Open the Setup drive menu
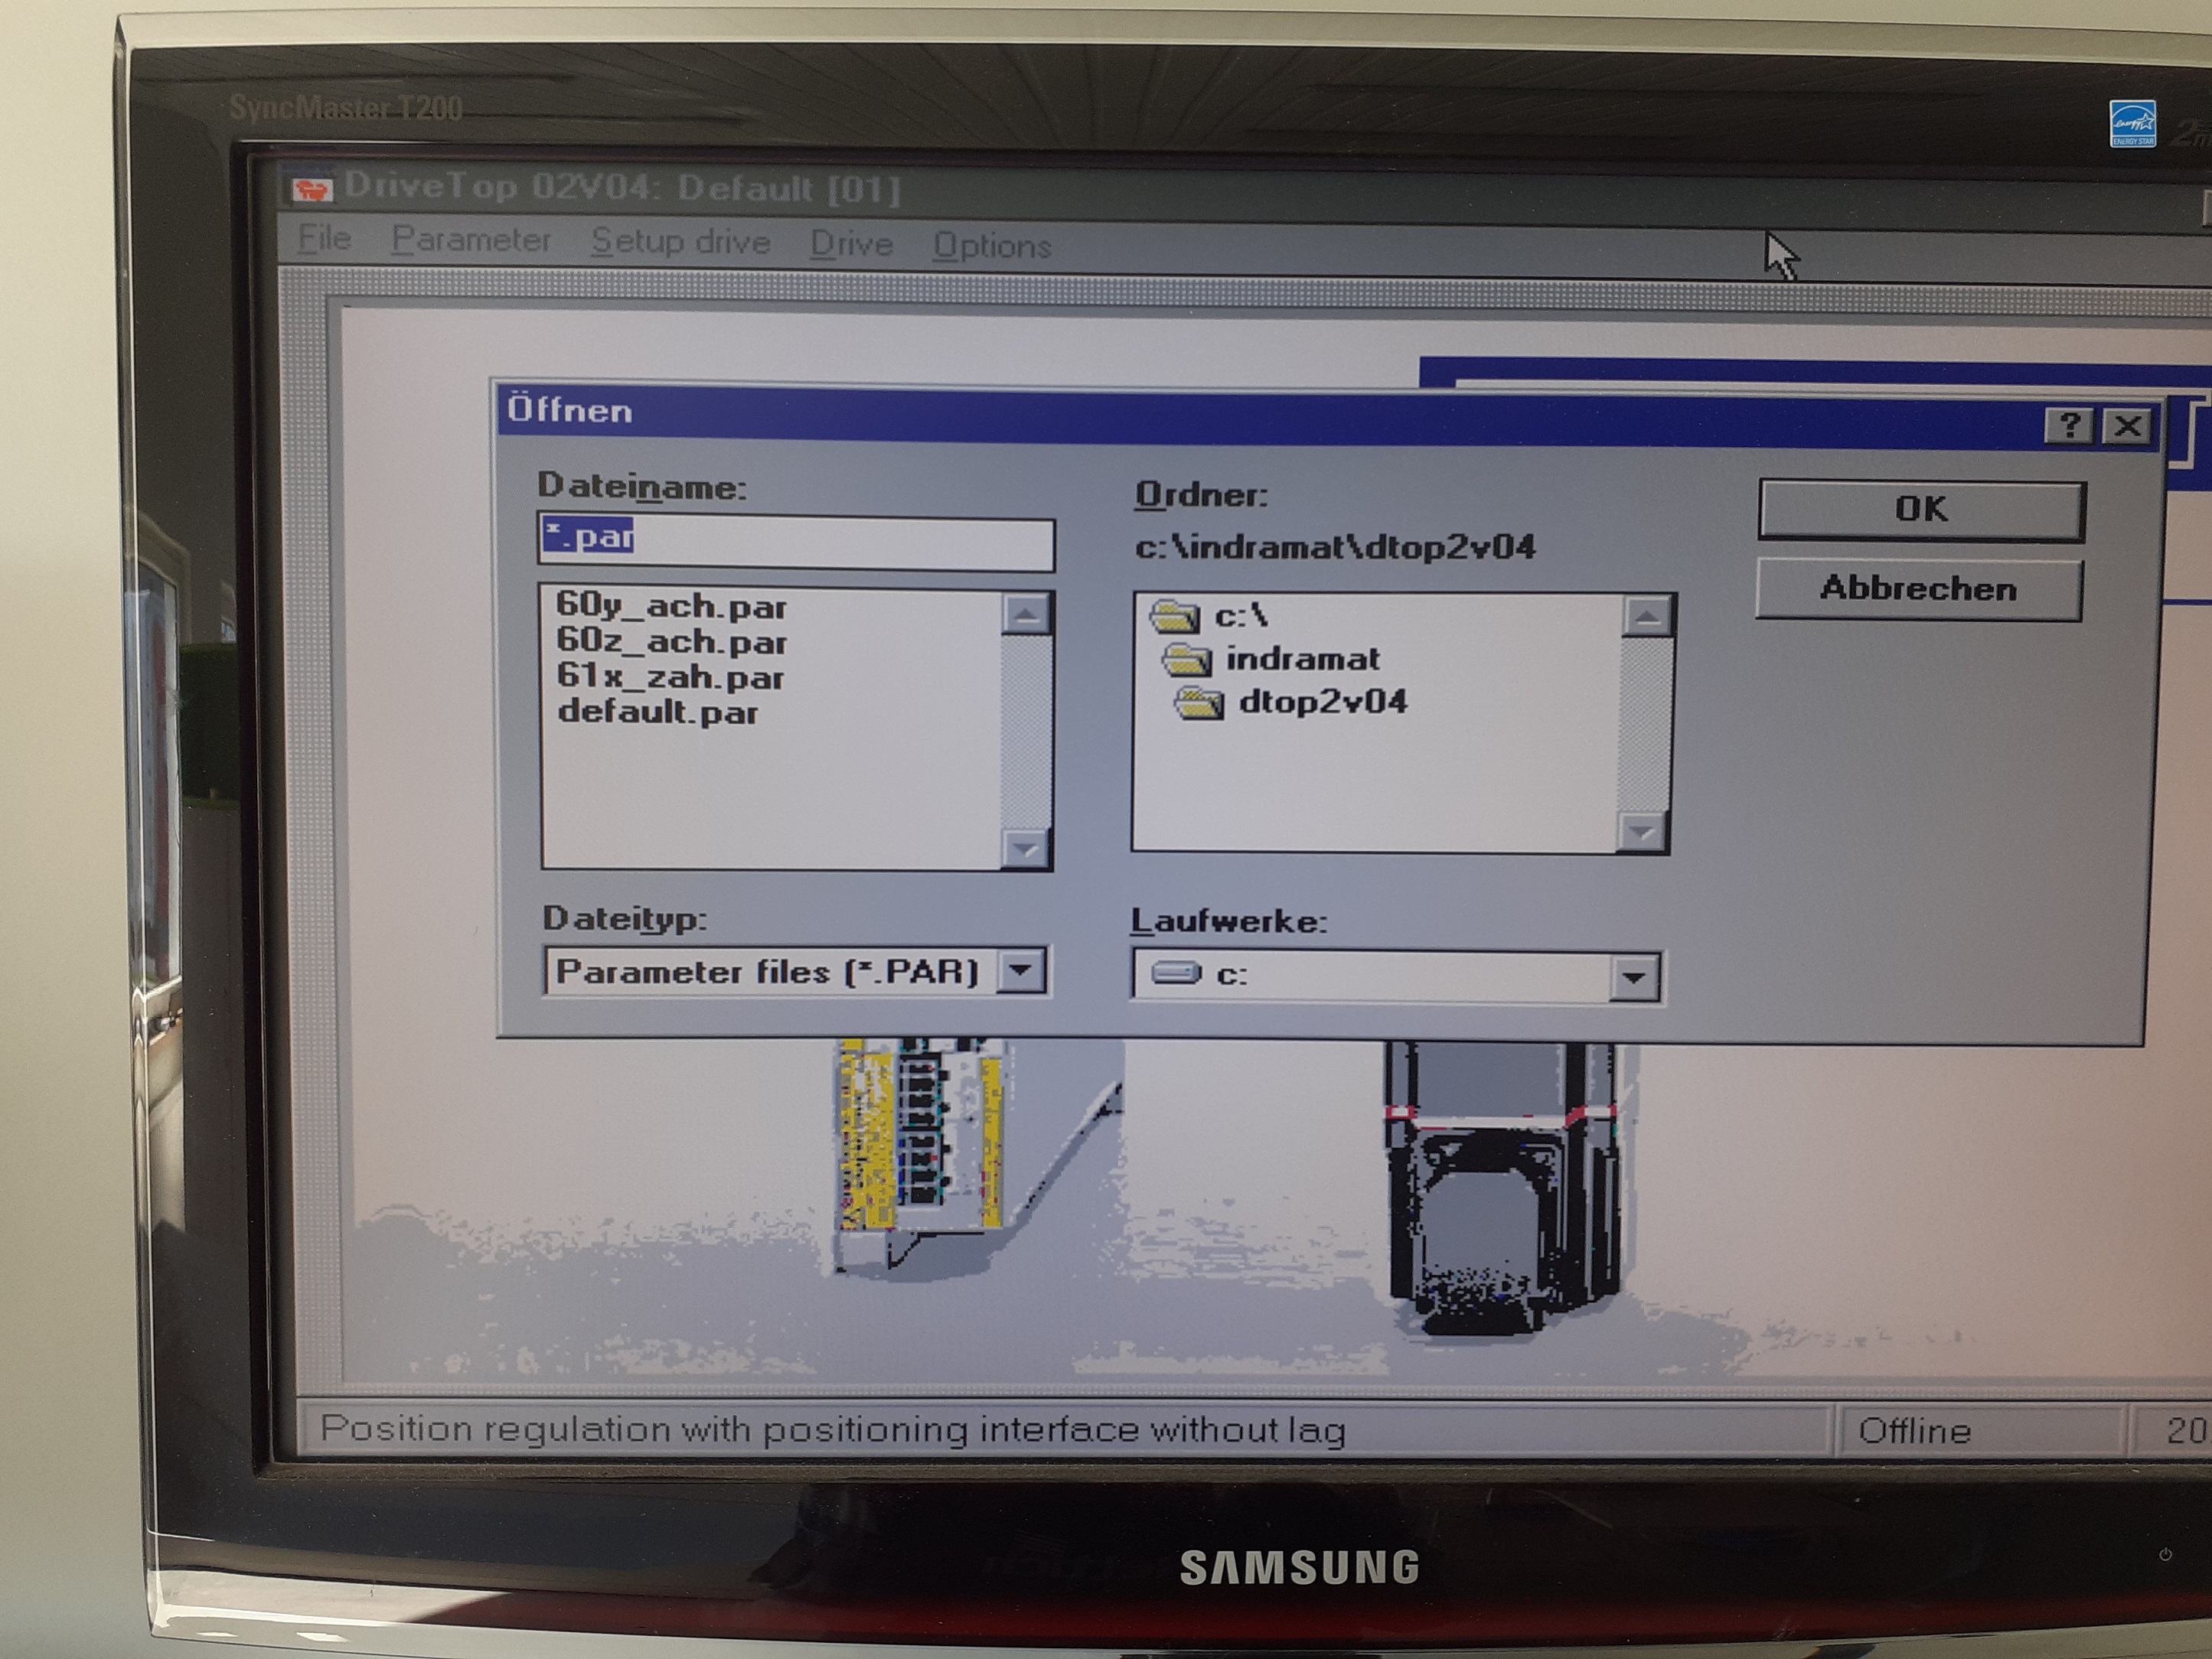 (680, 242)
